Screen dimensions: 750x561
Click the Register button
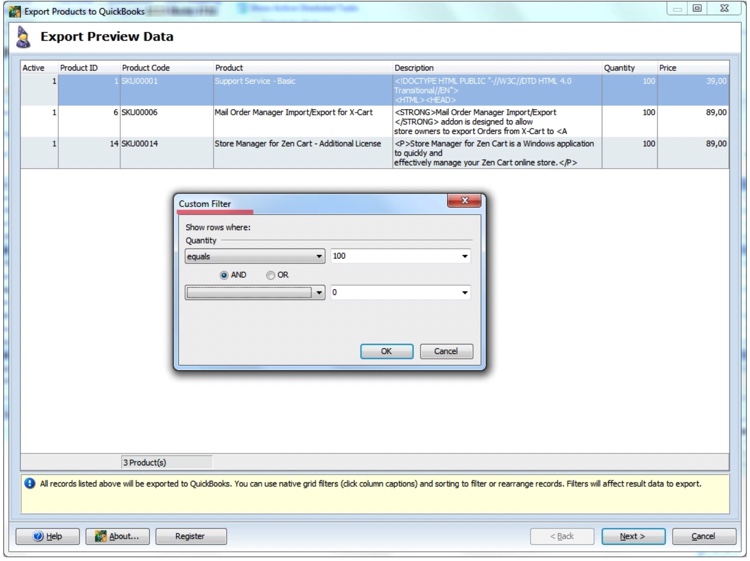pos(191,536)
